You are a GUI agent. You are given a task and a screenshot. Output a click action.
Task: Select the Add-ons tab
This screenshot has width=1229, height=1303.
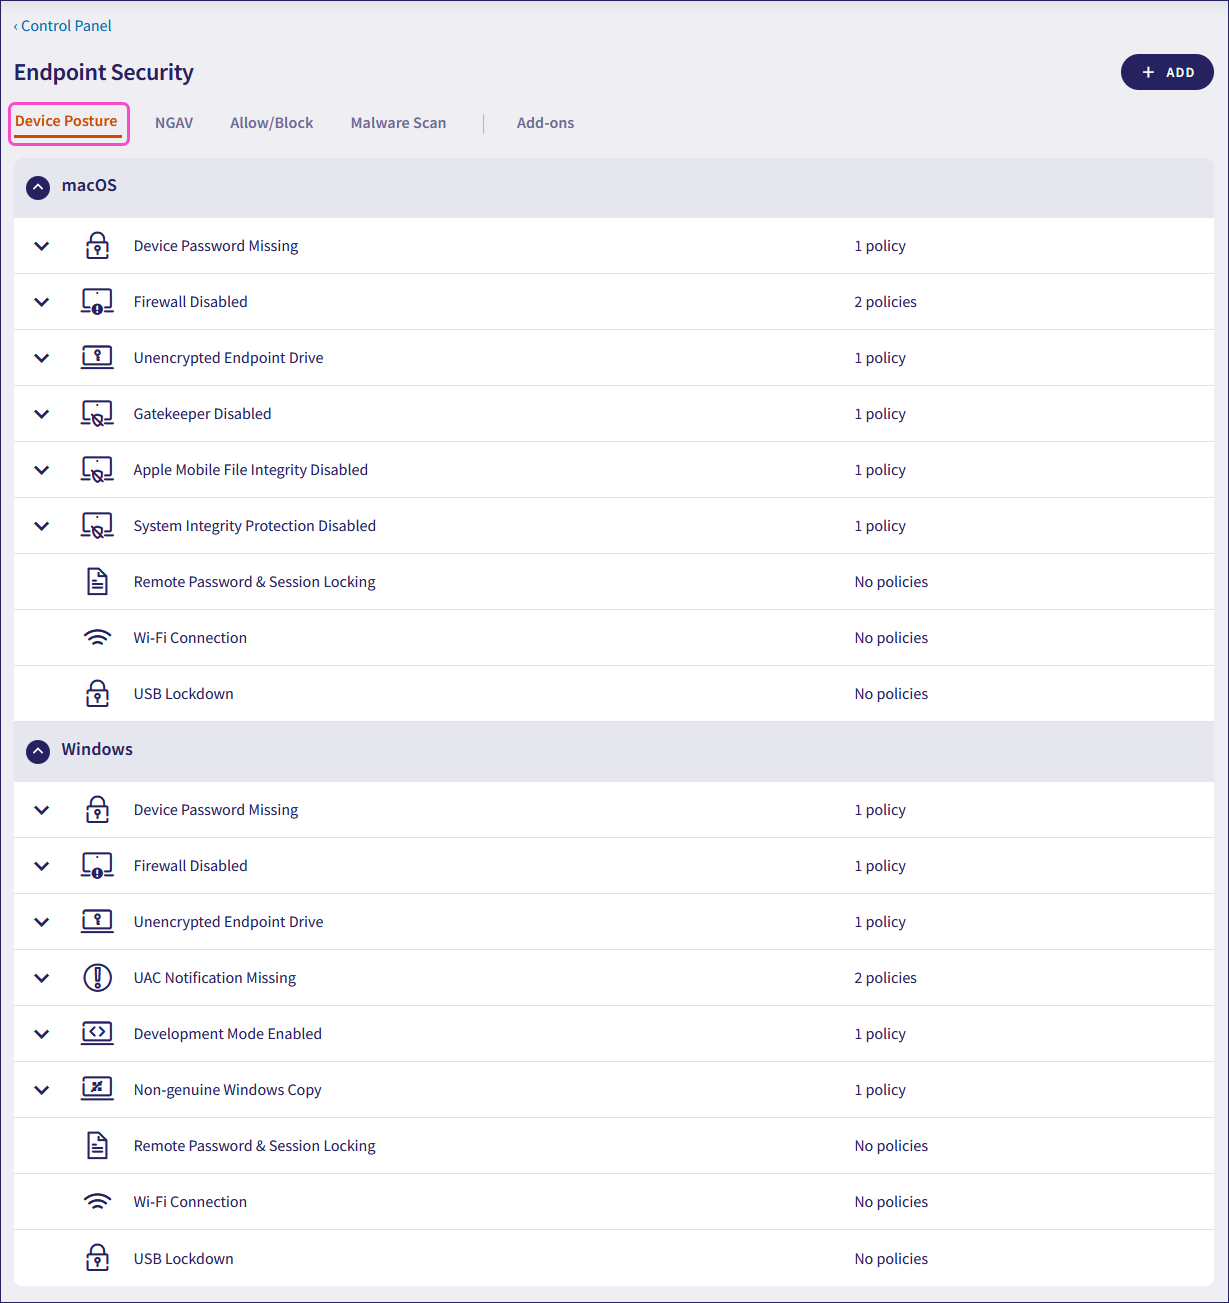pos(545,123)
